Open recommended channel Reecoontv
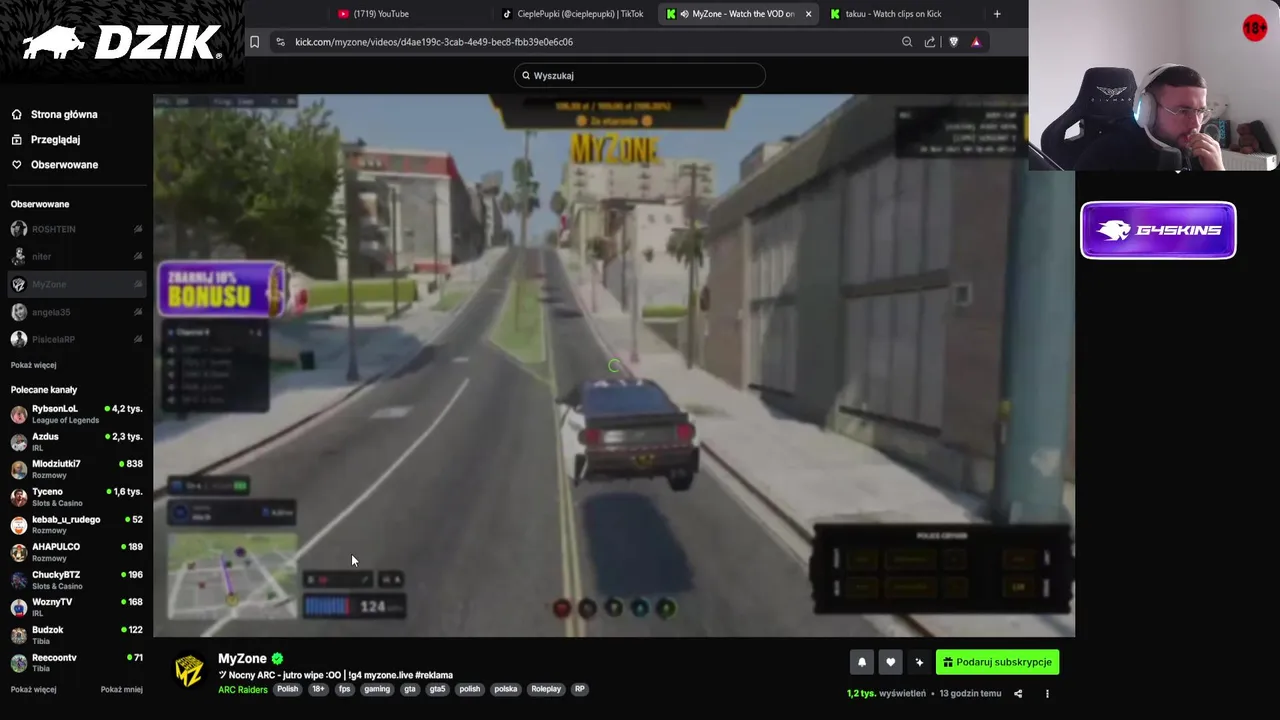The height and width of the screenshot is (720, 1280). [x=77, y=662]
